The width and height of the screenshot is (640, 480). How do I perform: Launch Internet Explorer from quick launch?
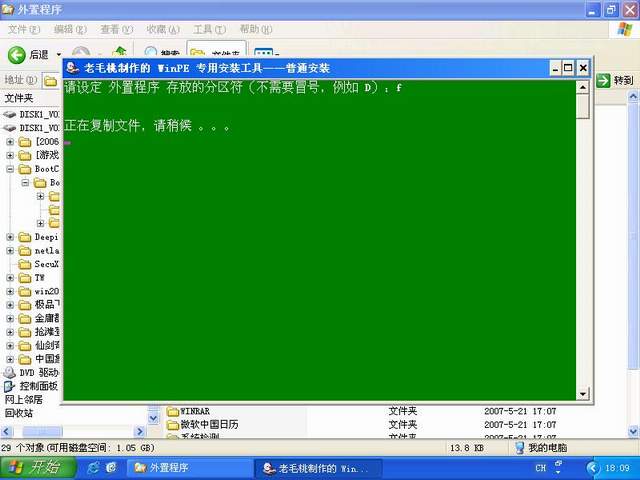(93, 468)
